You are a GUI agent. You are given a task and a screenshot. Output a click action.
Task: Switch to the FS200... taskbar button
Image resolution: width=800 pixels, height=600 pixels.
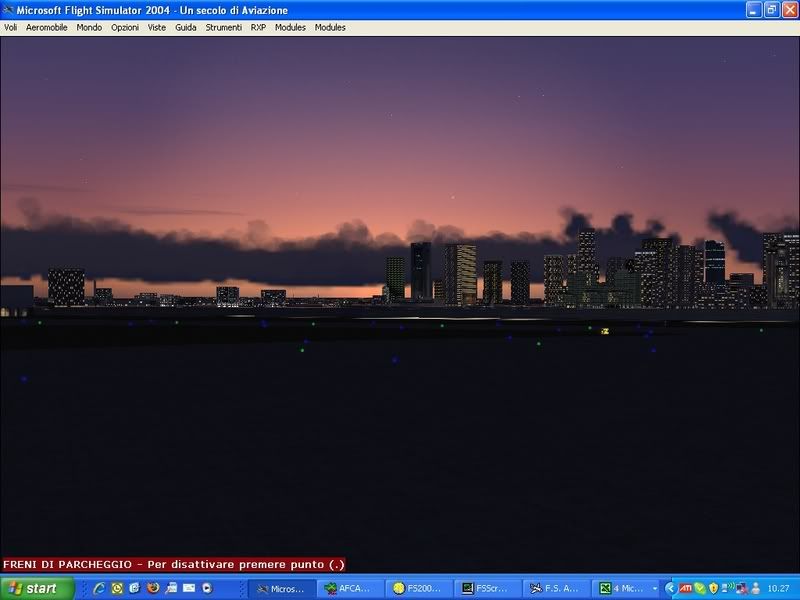[x=419, y=589]
